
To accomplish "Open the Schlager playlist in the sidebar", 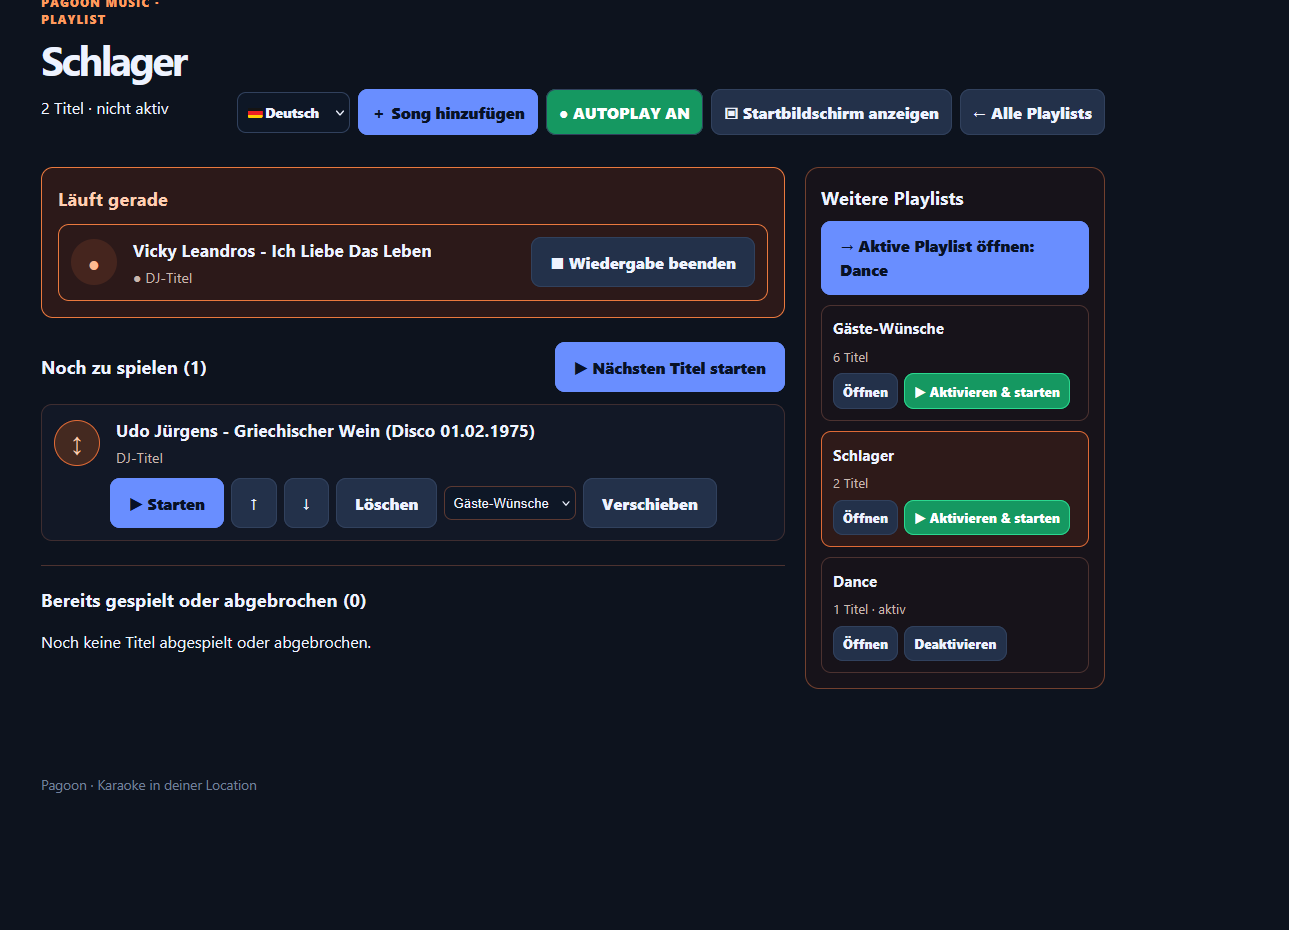I will (x=865, y=517).
